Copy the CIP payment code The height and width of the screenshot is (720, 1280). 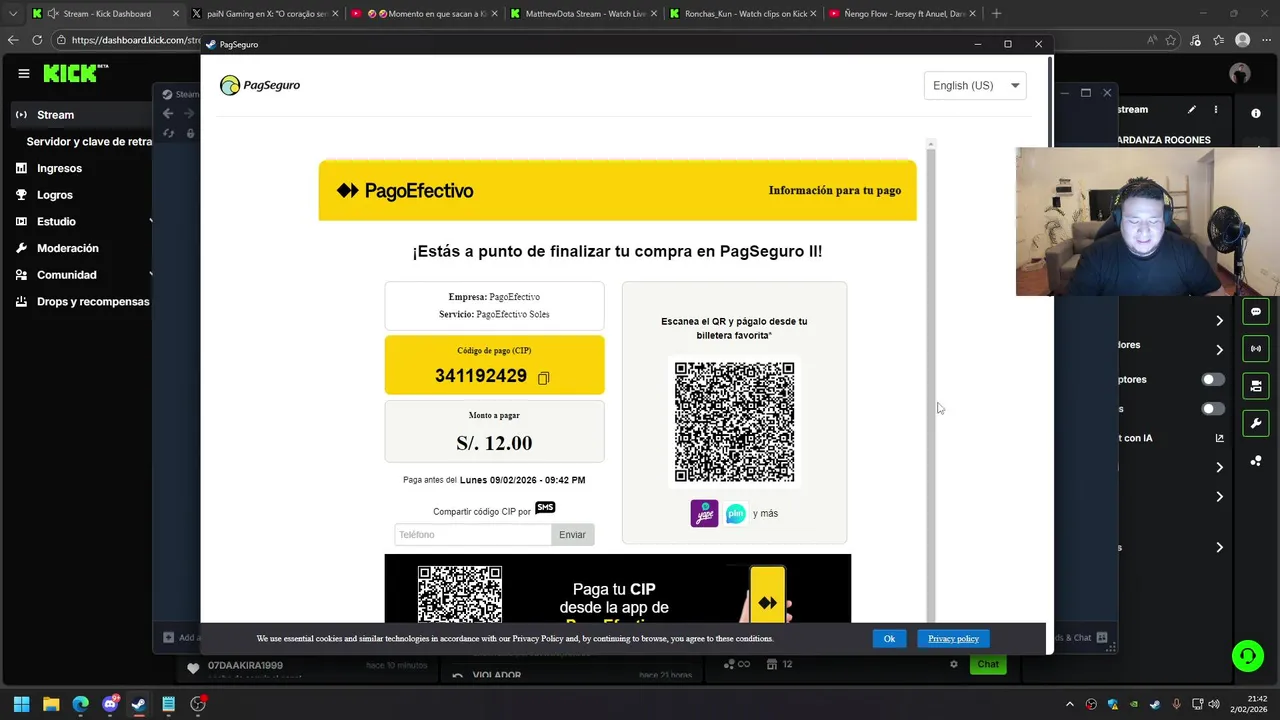[544, 378]
